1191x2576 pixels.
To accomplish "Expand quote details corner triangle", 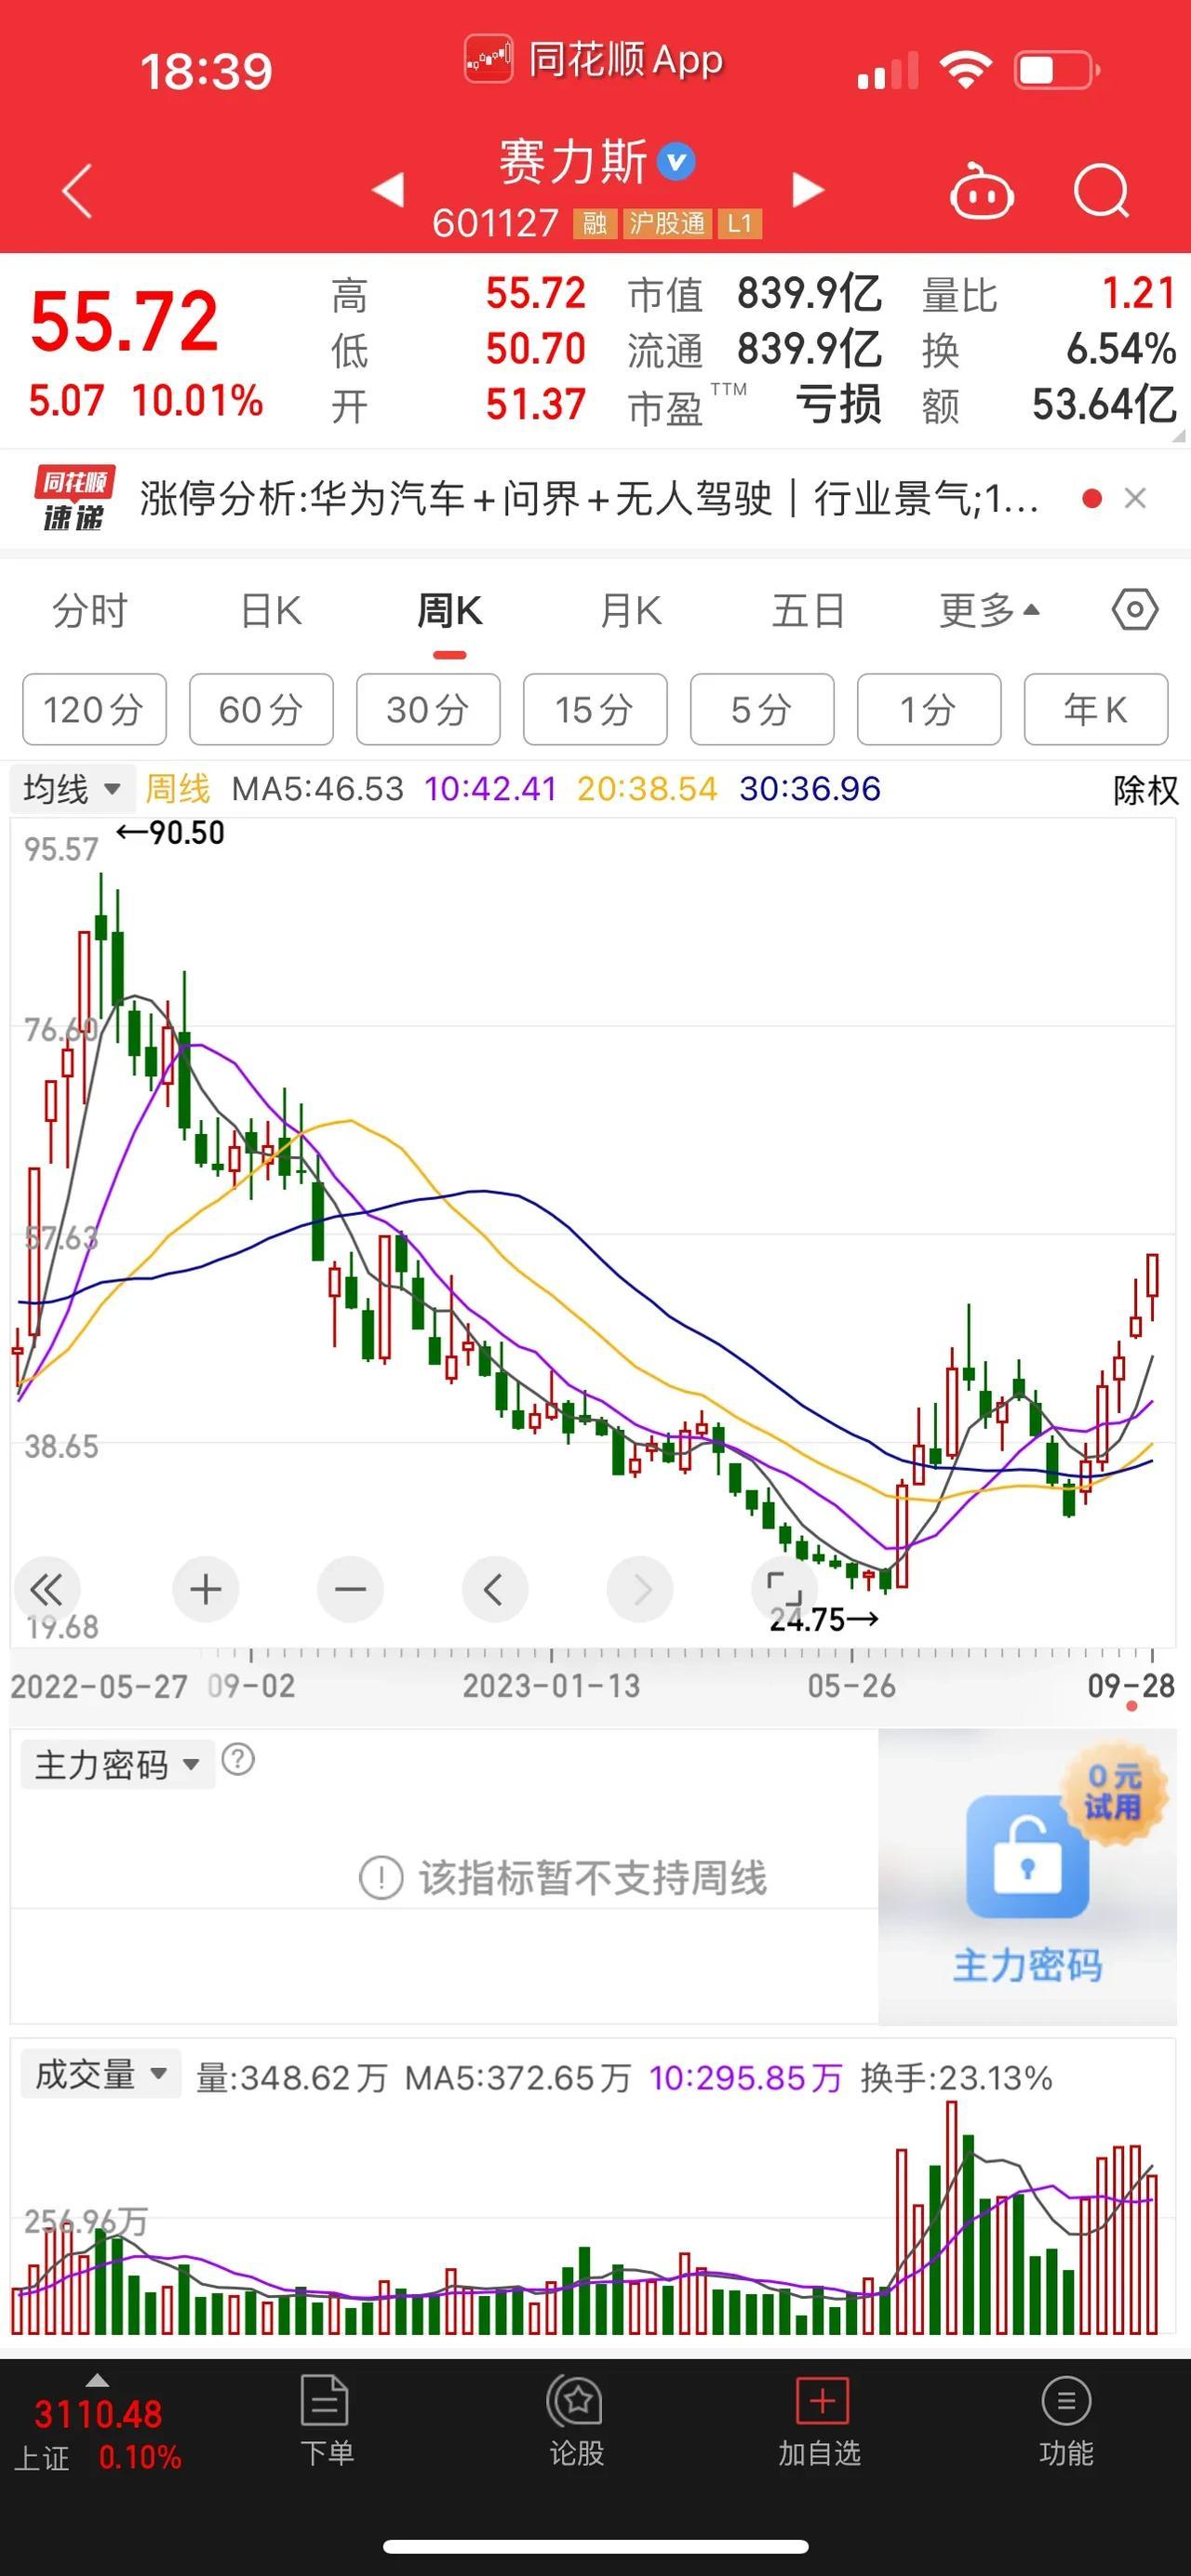I will point(1178,435).
